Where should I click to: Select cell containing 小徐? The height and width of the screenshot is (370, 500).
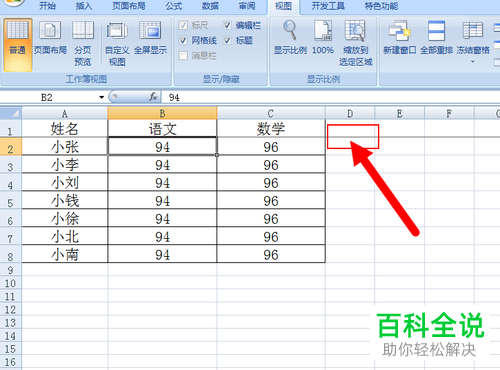pos(65,219)
